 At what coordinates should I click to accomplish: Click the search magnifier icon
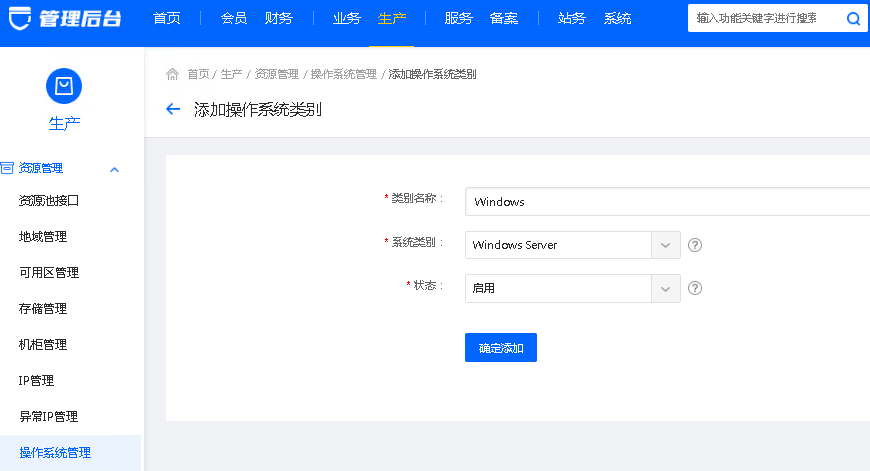[x=852, y=18]
